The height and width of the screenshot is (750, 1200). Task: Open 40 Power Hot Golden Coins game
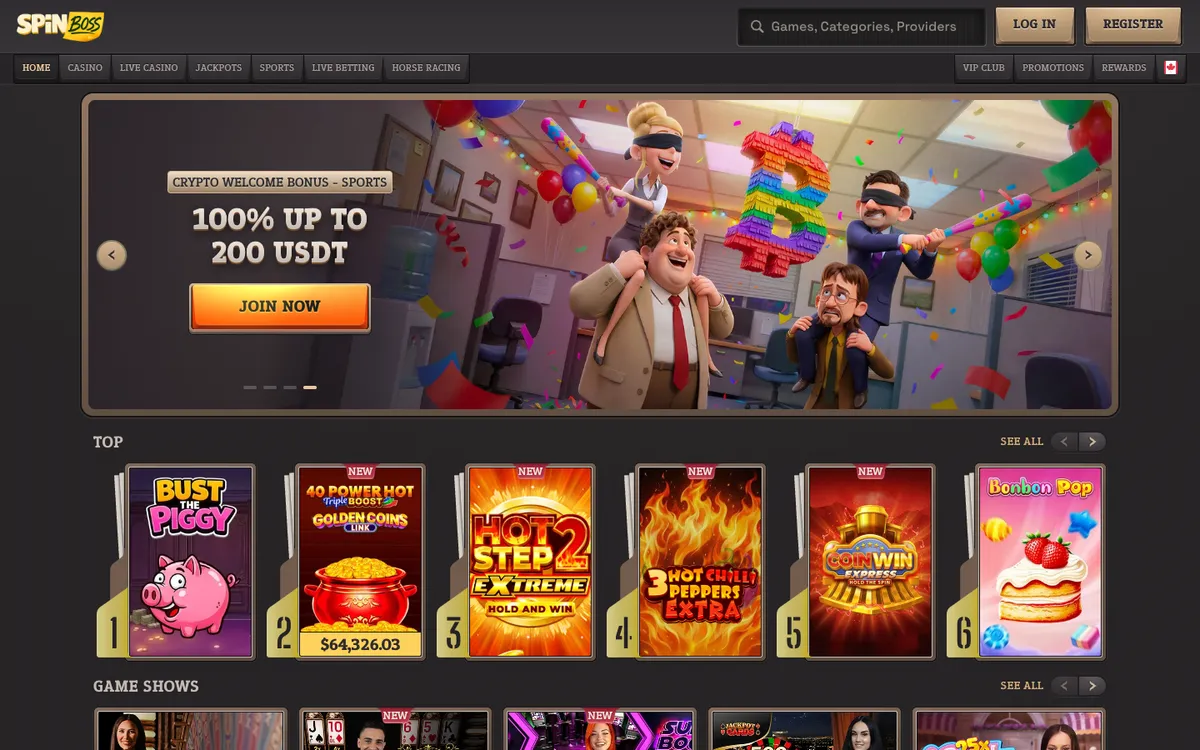360,561
